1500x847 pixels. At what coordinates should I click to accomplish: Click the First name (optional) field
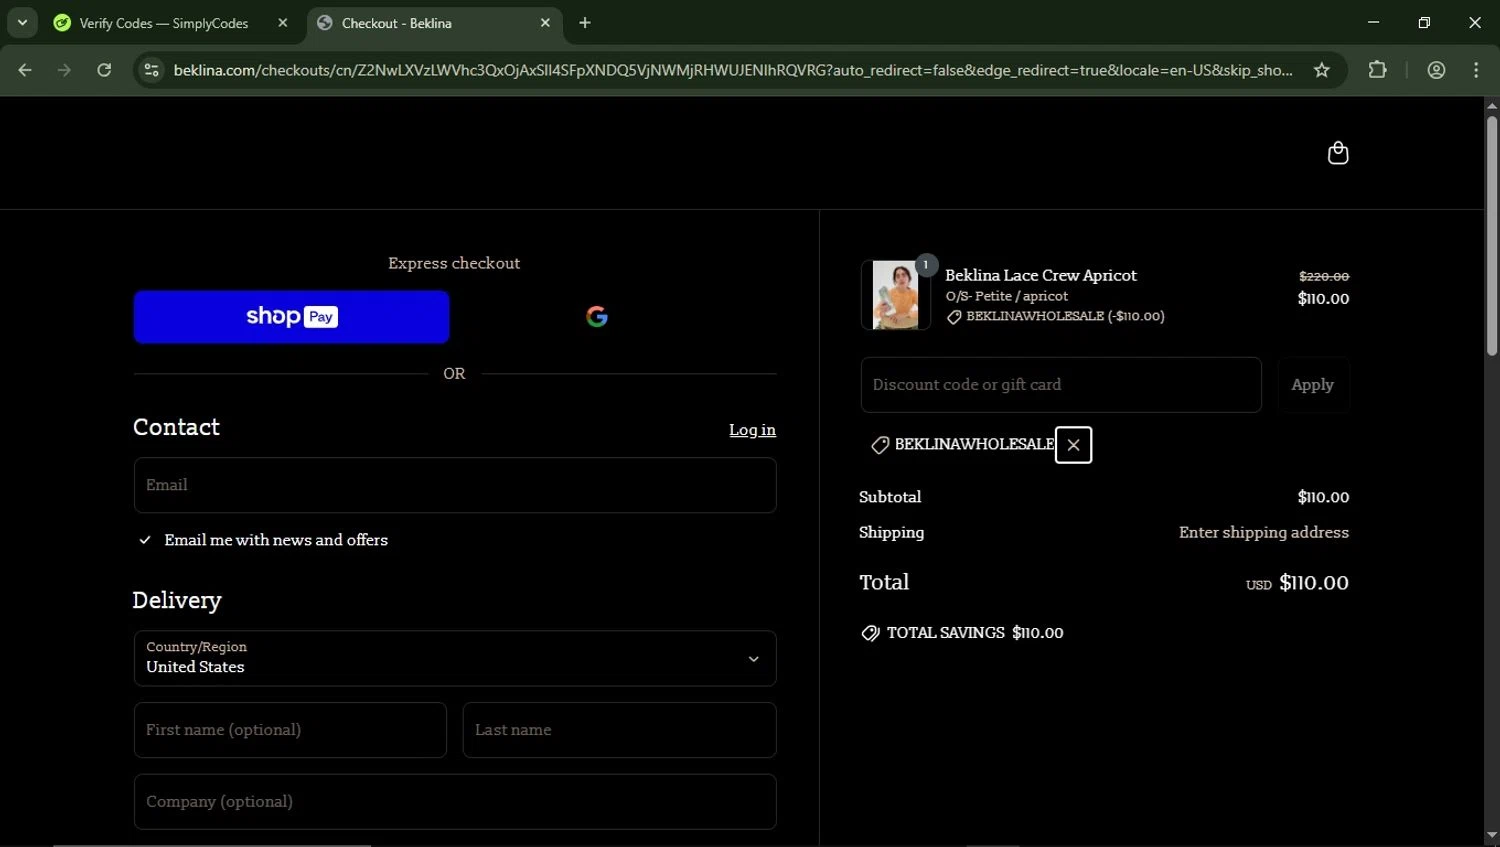tap(290, 730)
